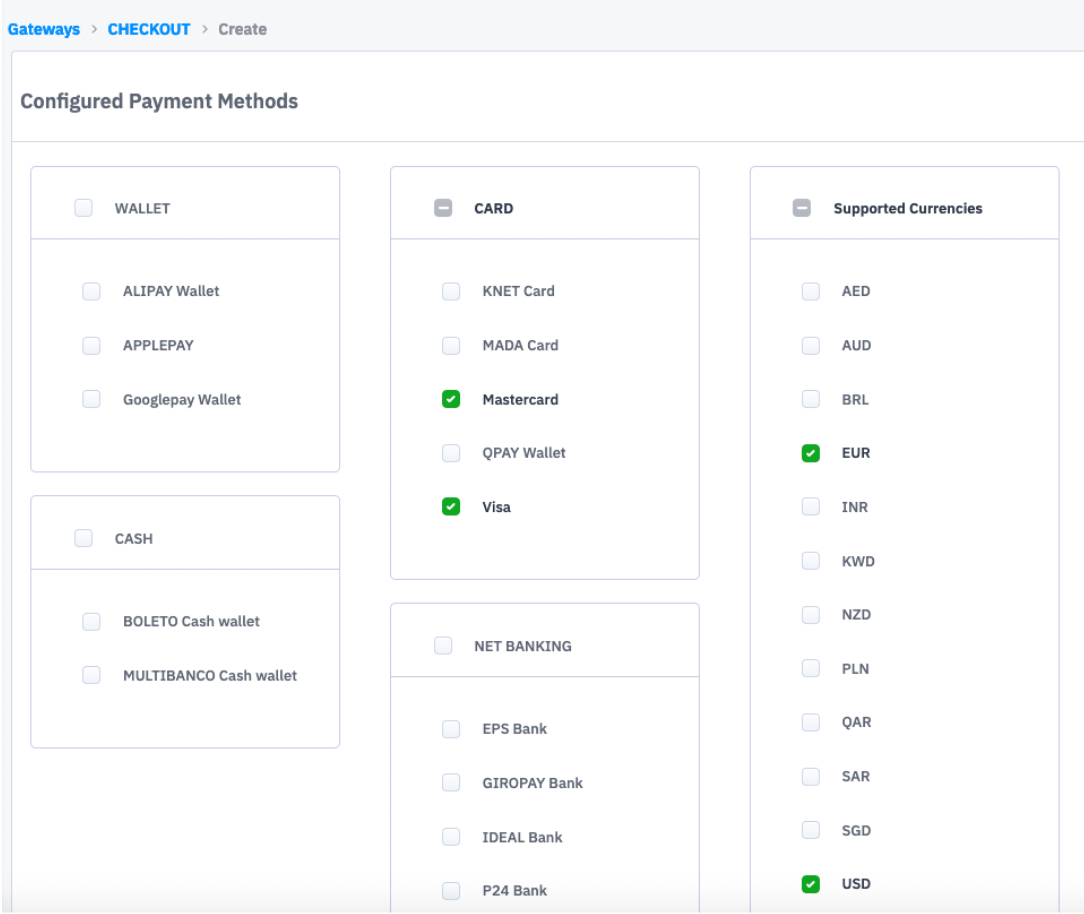Check the QAR currency checkbox
Viewport: 1084px width, 914px height.
coord(810,722)
